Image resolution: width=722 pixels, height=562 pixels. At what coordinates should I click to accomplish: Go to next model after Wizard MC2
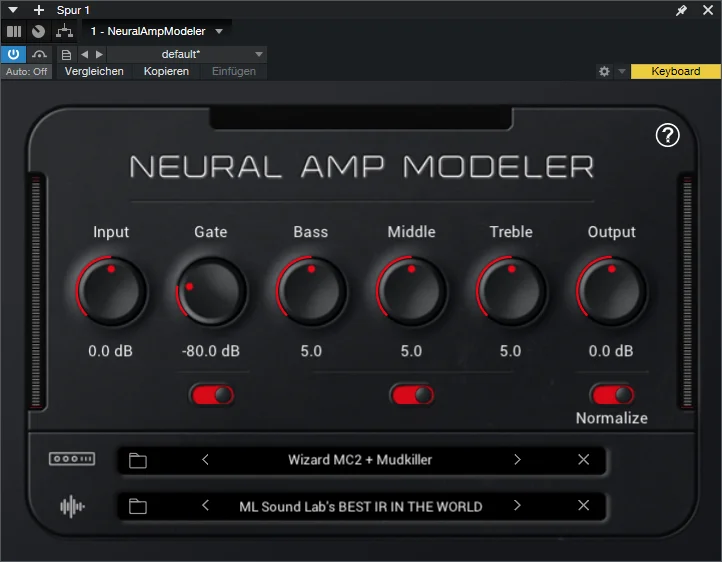[x=517, y=459]
